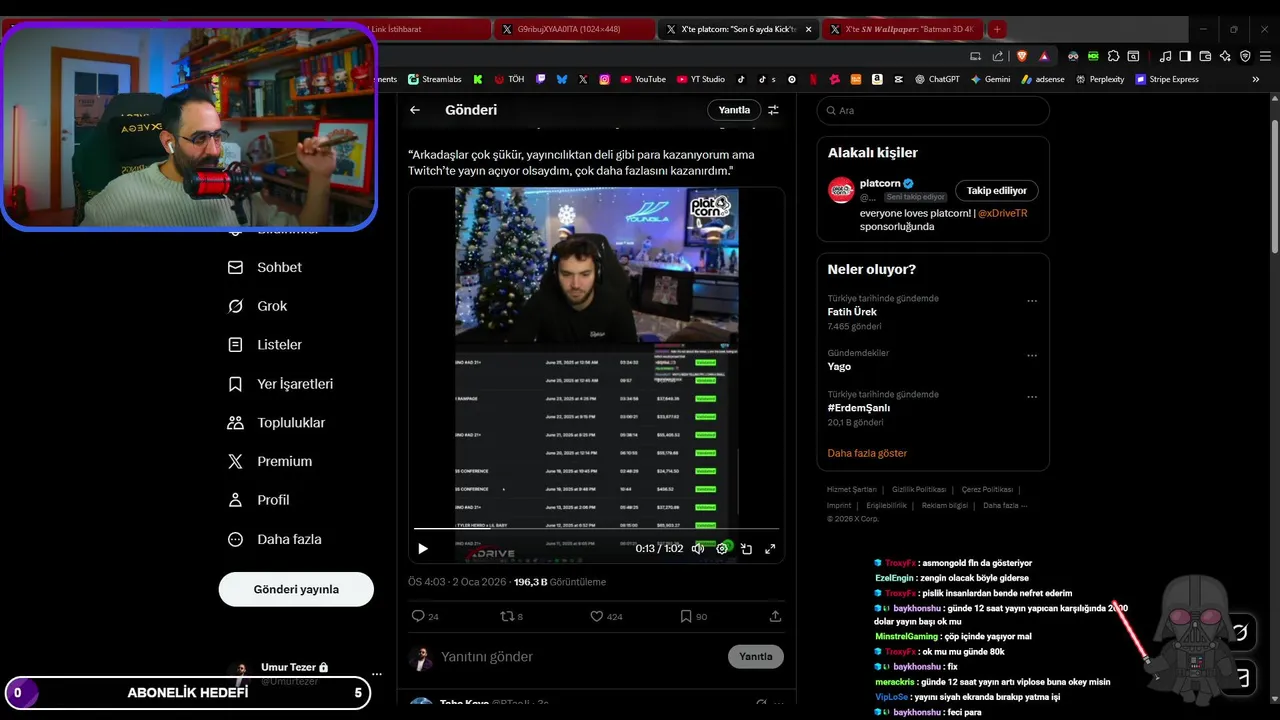Open the Streamlabs bookmark

[x=433, y=79]
